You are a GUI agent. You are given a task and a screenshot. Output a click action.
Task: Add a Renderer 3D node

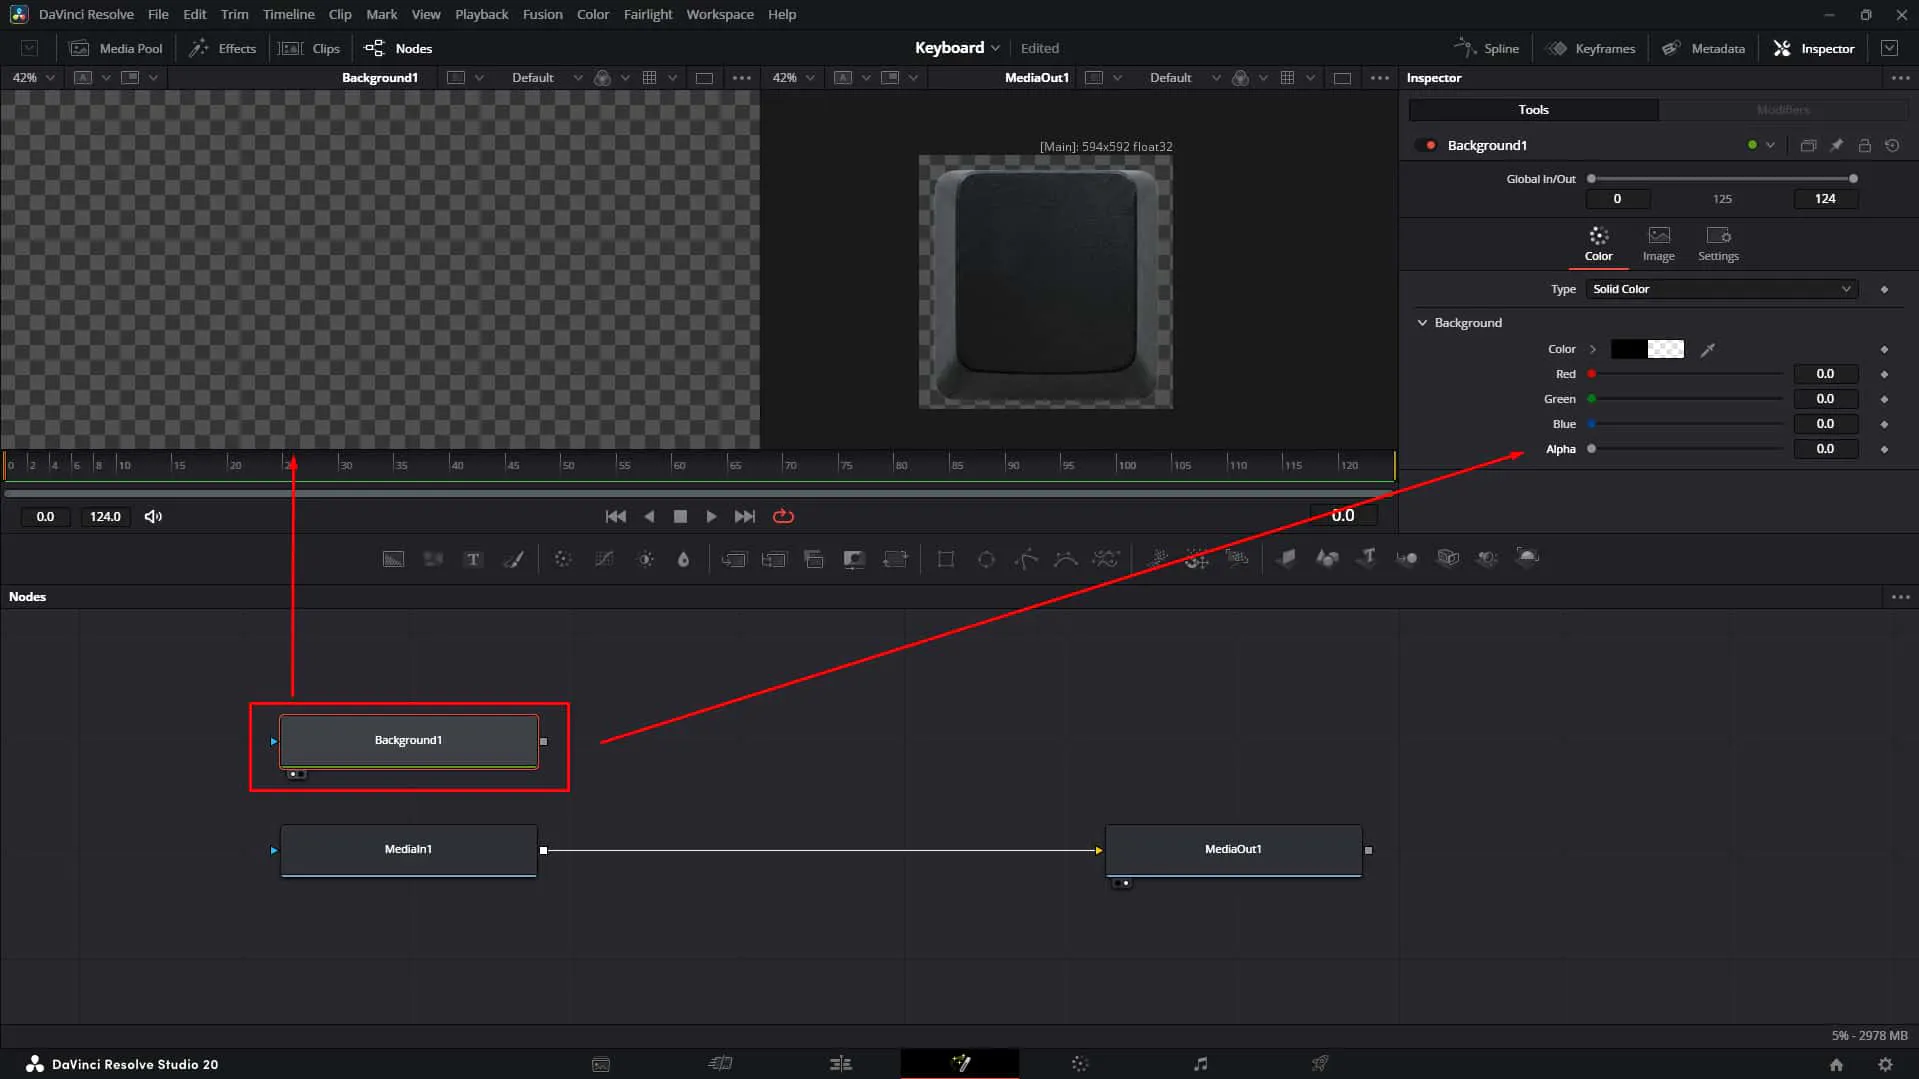[x=1528, y=558]
